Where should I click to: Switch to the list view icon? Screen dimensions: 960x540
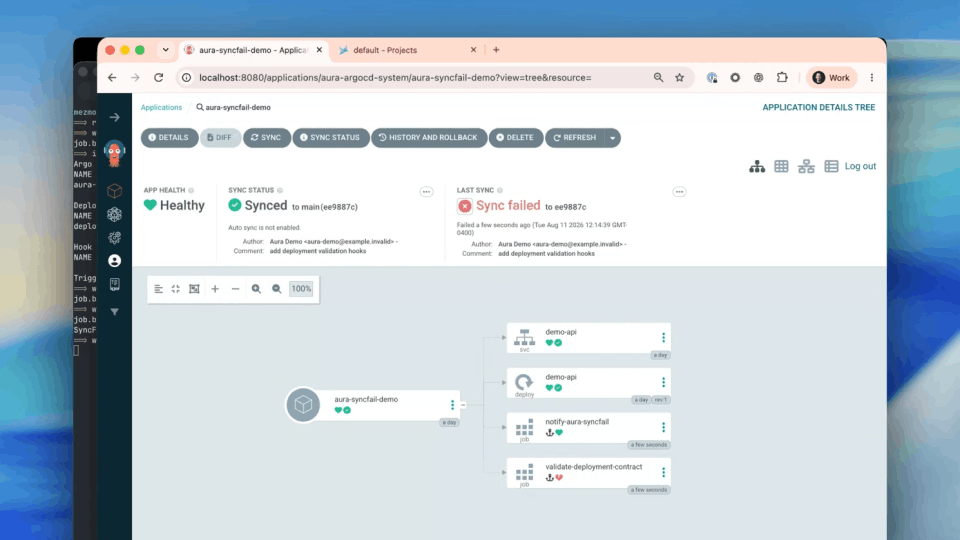pyautogui.click(x=831, y=166)
